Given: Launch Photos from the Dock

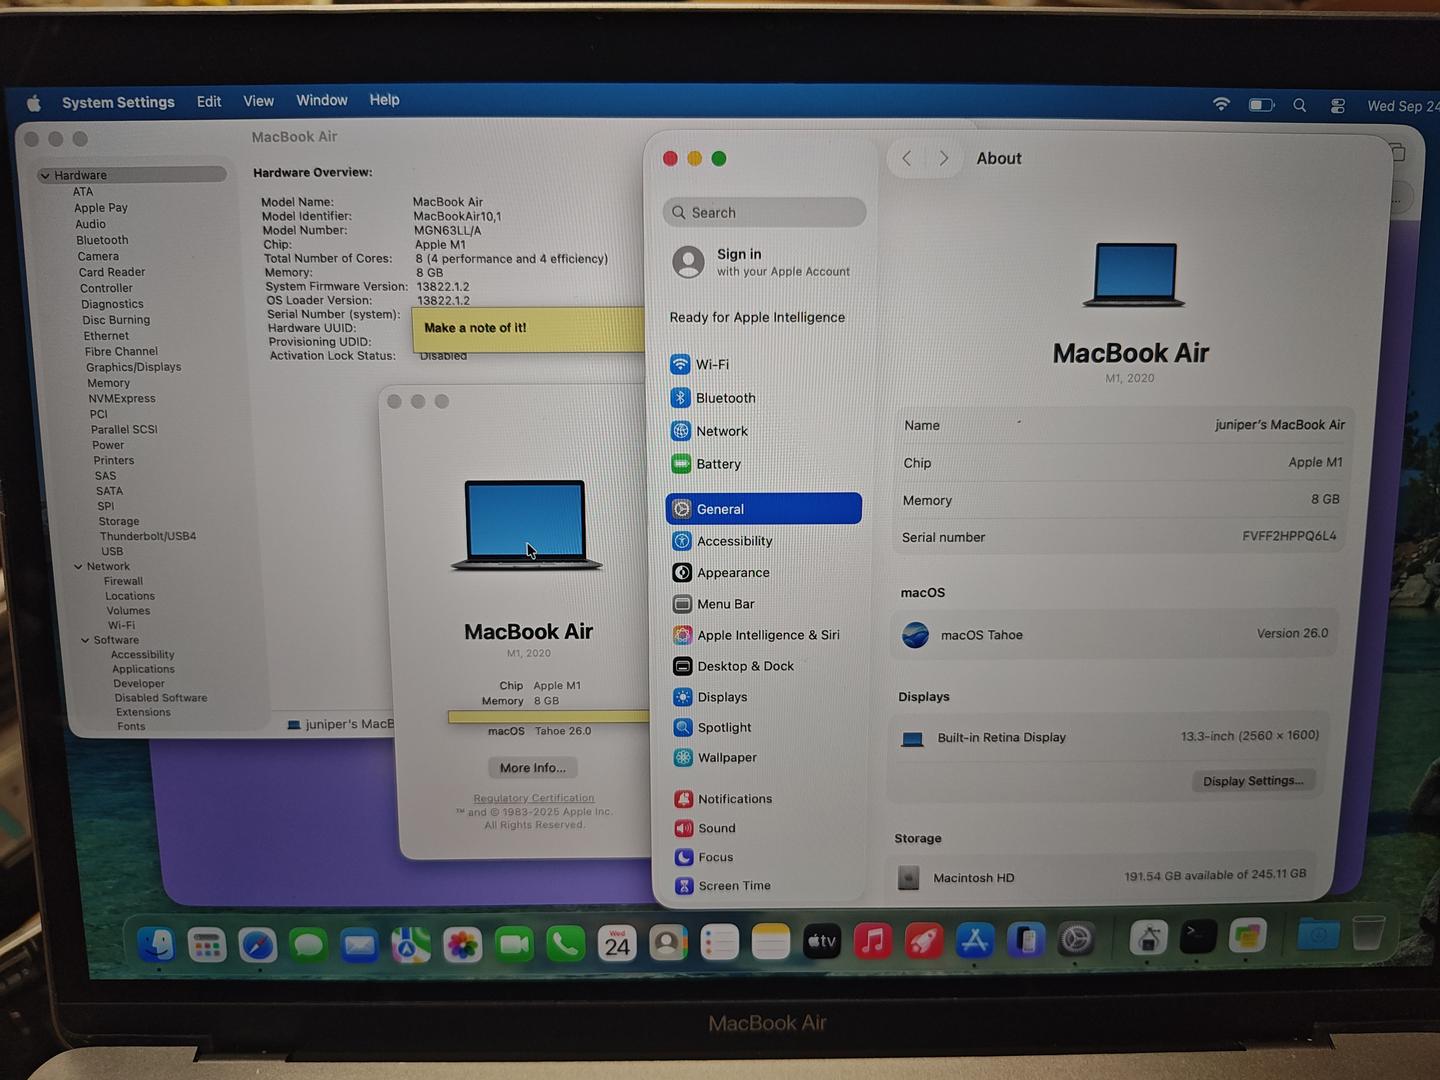Looking at the screenshot, I should pyautogui.click(x=463, y=944).
